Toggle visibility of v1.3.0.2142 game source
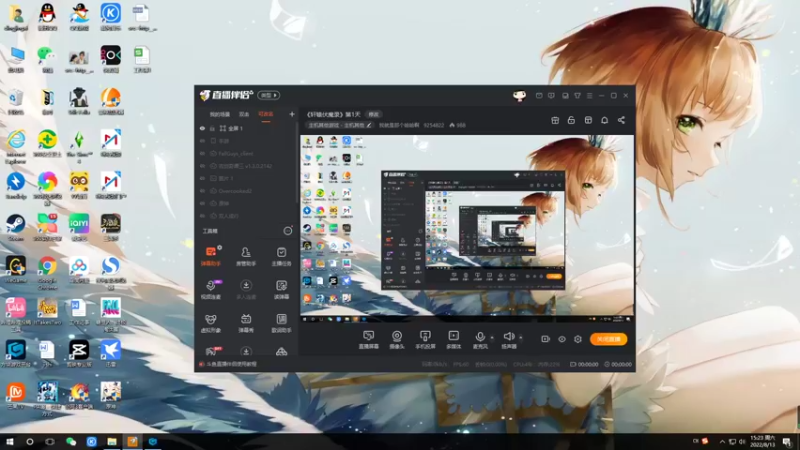 [202, 166]
